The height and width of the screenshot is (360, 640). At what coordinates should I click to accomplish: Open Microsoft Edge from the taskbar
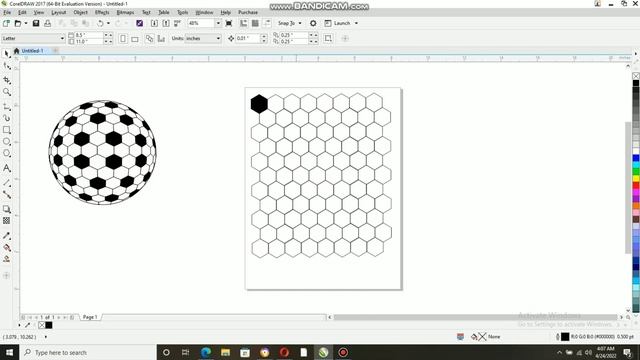tap(206, 352)
